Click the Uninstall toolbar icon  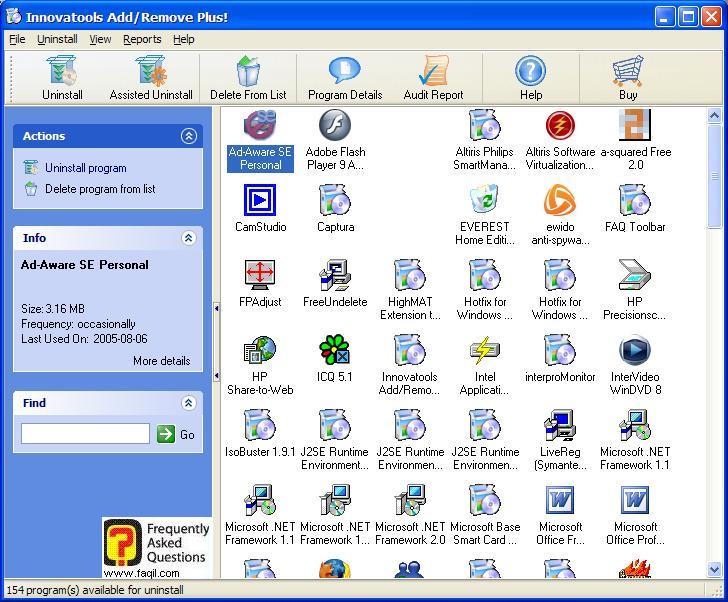[62, 71]
